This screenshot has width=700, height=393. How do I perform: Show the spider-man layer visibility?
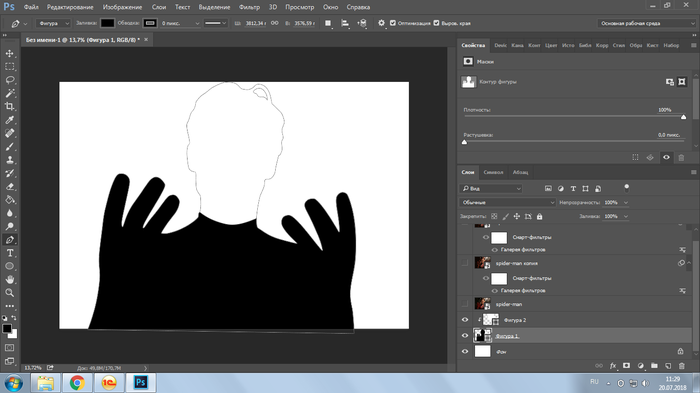click(465, 304)
